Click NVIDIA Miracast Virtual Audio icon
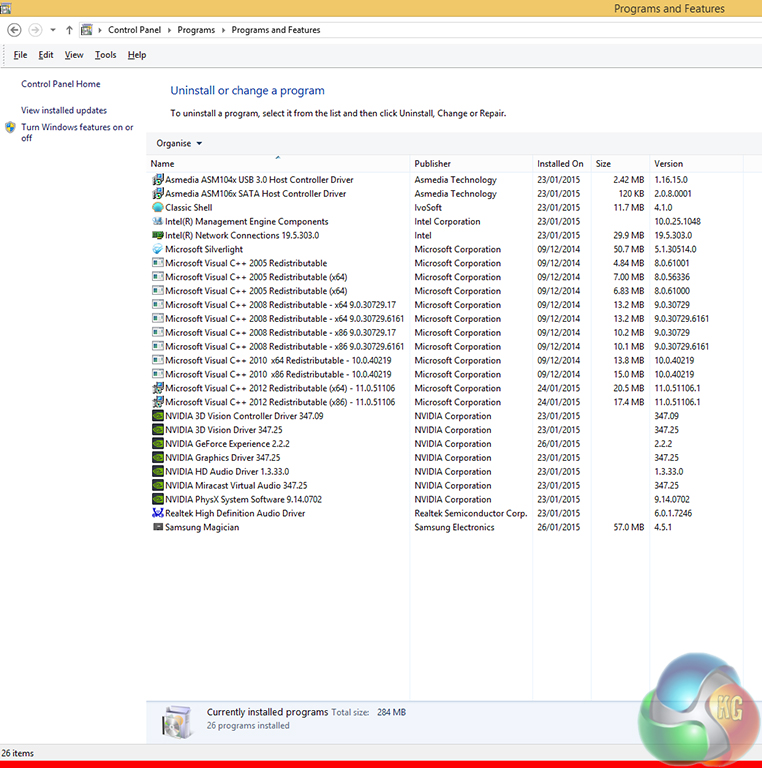Image resolution: width=762 pixels, height=768 pixels. click(x=158, y=485)
